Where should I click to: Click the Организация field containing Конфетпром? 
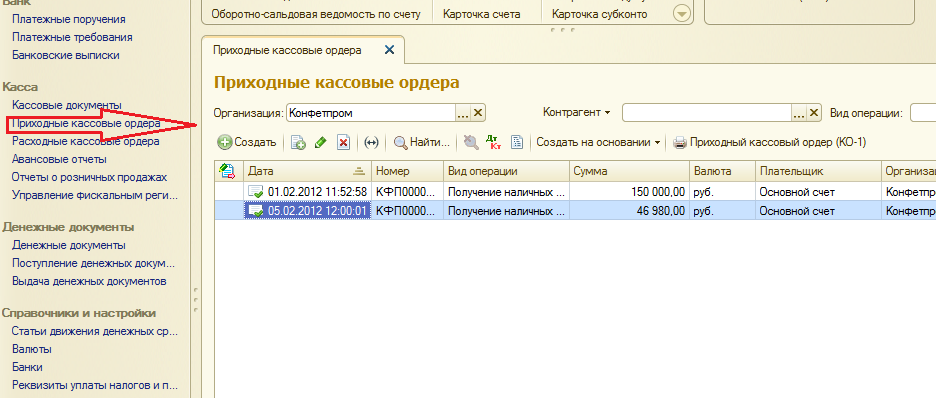coord(371,113)
